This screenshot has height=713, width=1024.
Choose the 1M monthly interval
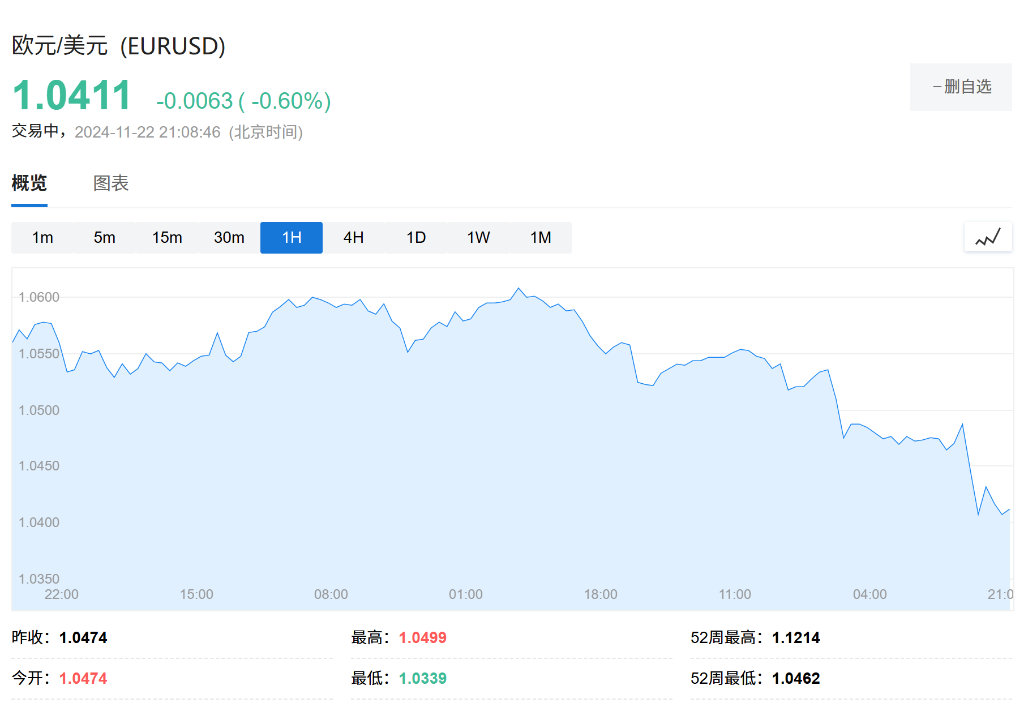click(x=540, y=238)
